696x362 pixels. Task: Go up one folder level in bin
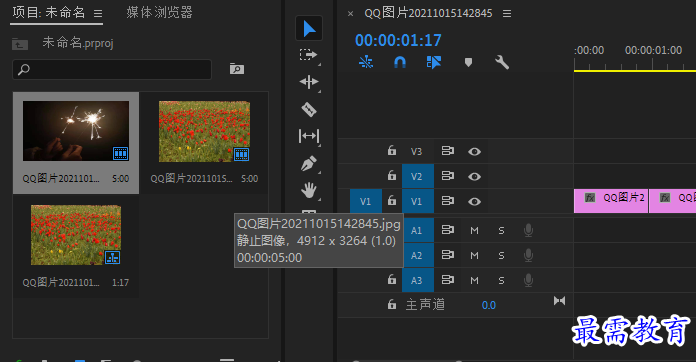point(20,44)
